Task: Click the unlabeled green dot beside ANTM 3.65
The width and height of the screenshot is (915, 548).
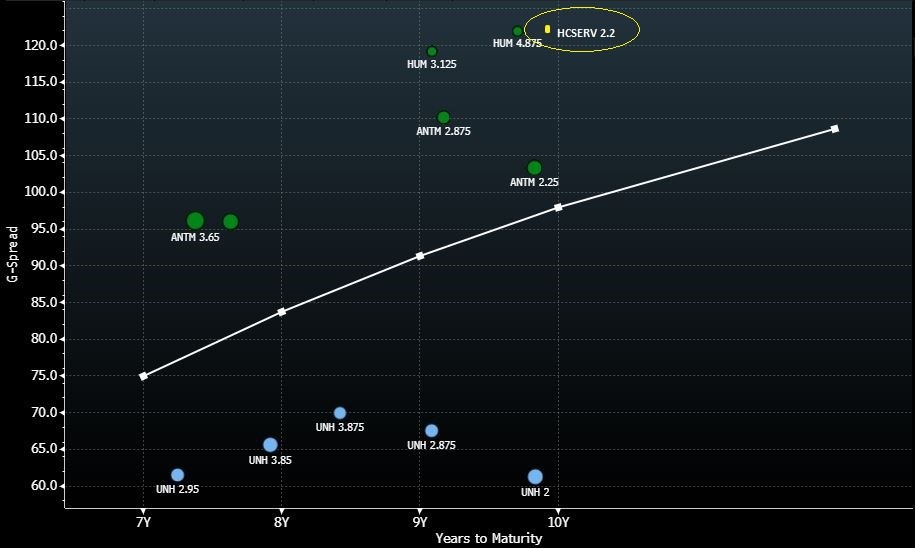Action: pos(230,222)
